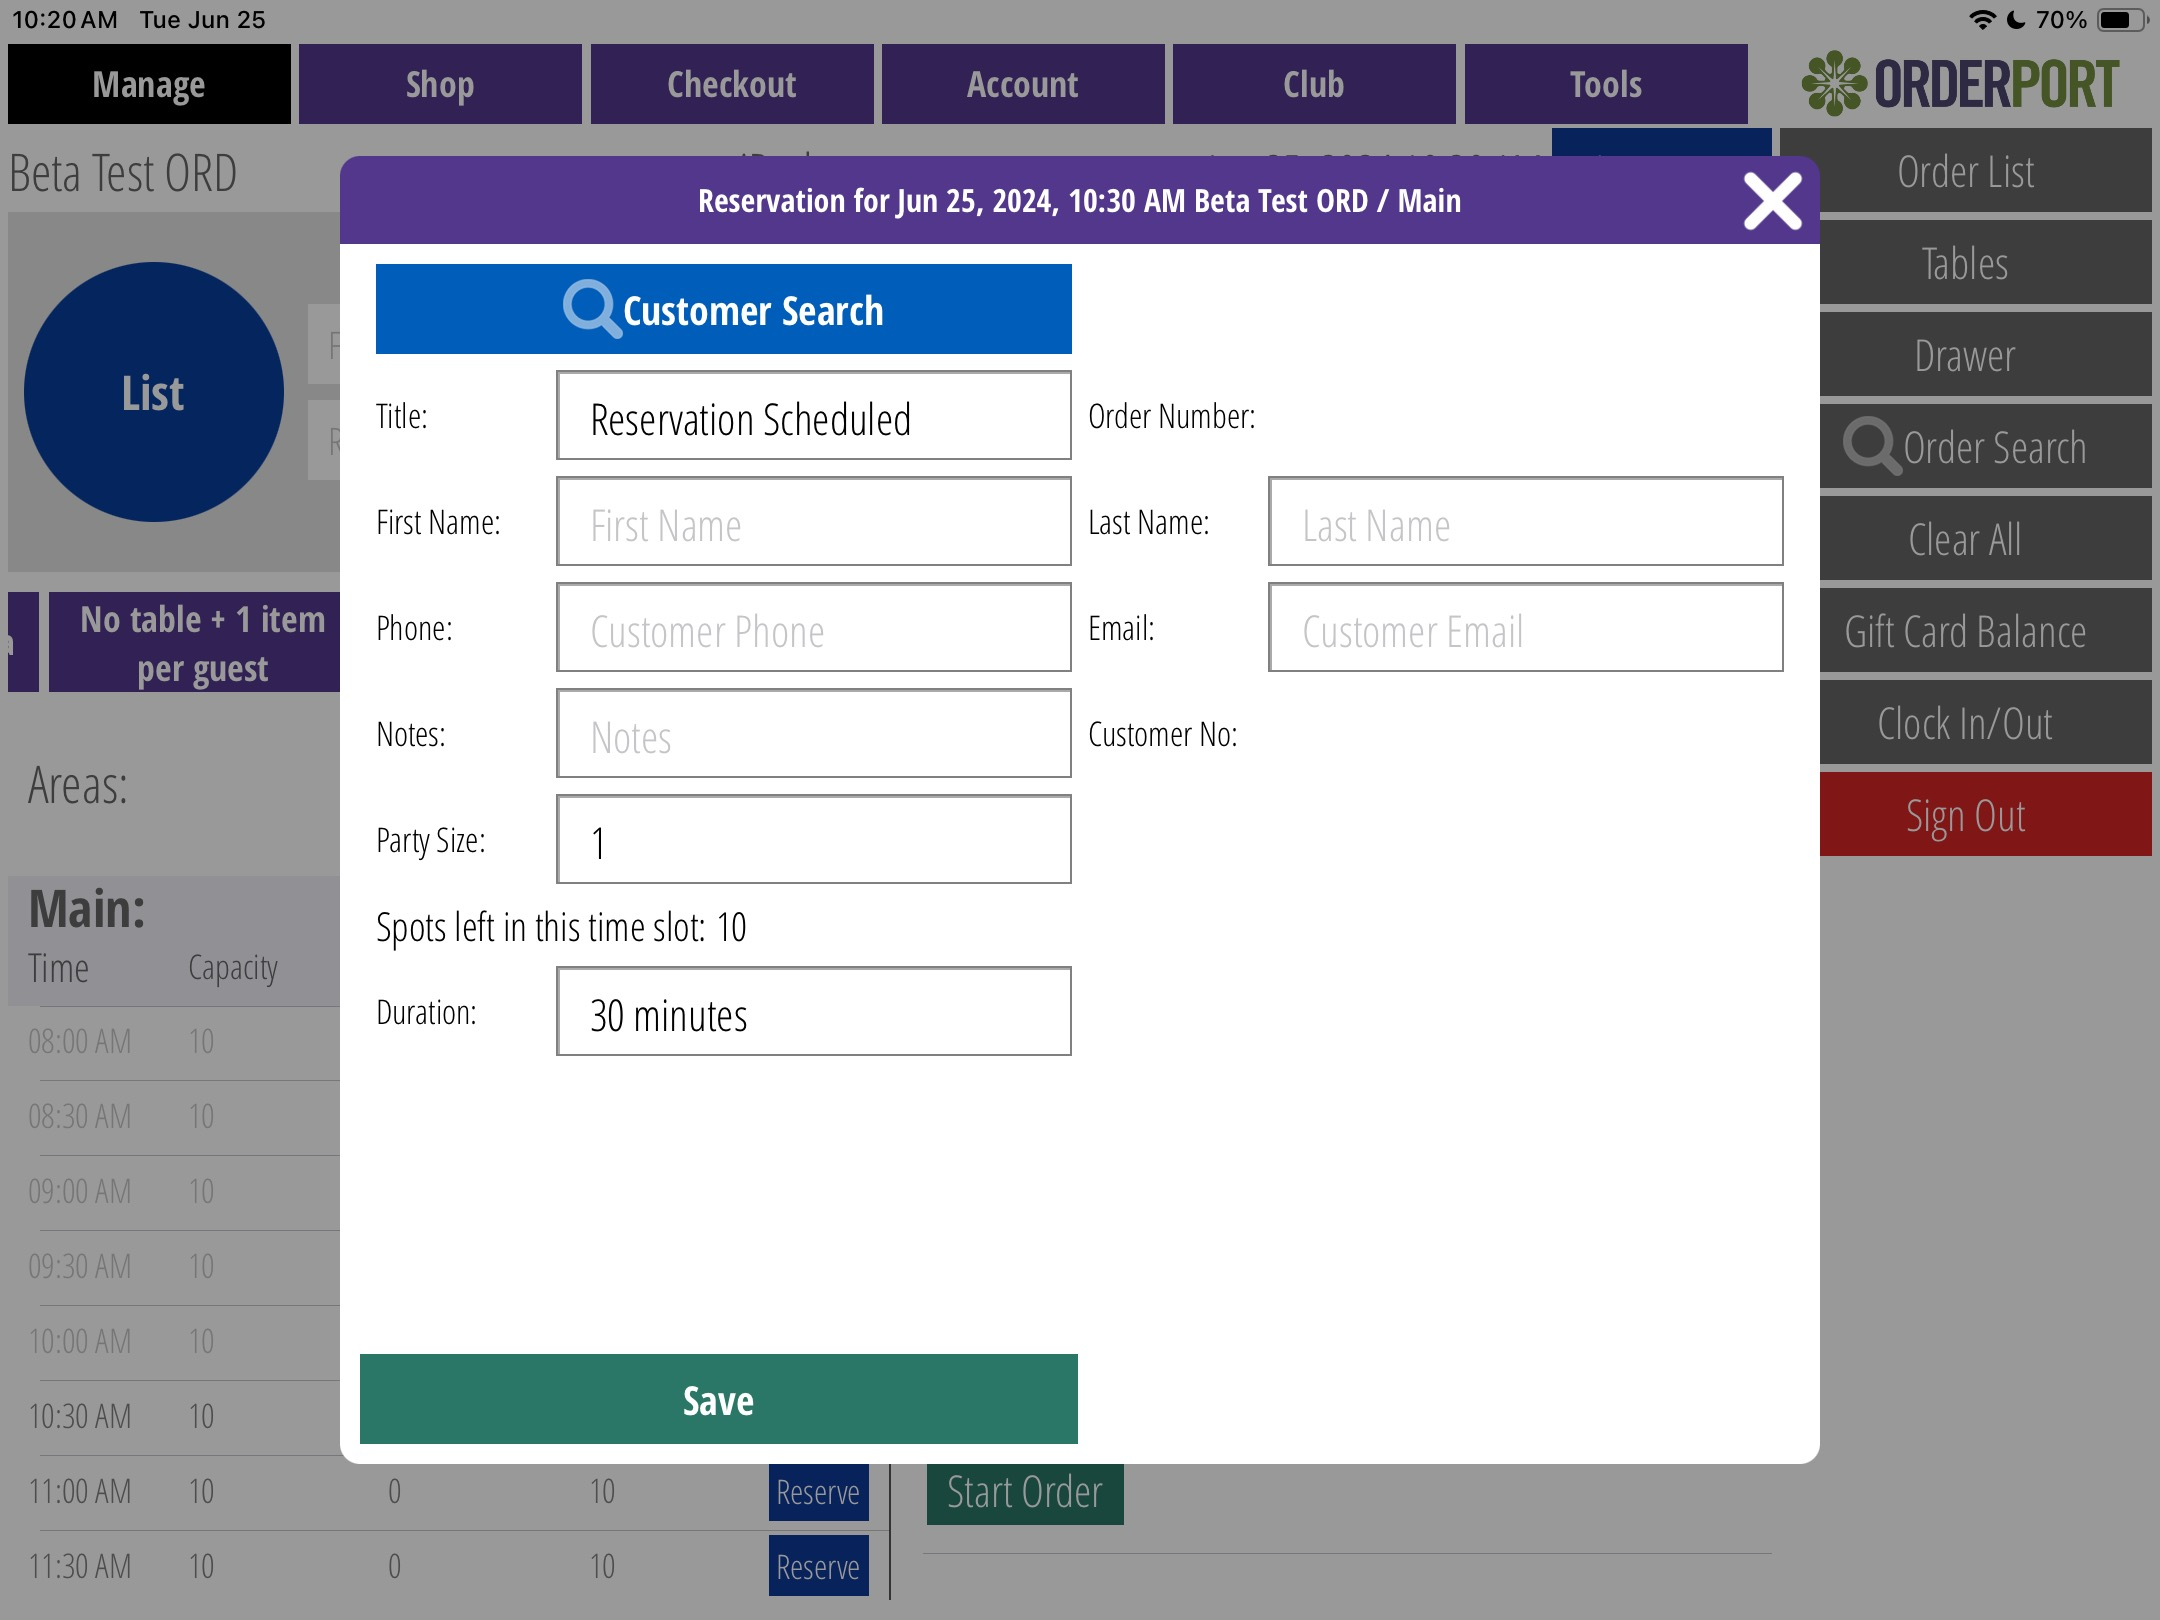The image size is (2160, 1620).
Task: Open the Tools tab
Action: (x=1605, y=85)
